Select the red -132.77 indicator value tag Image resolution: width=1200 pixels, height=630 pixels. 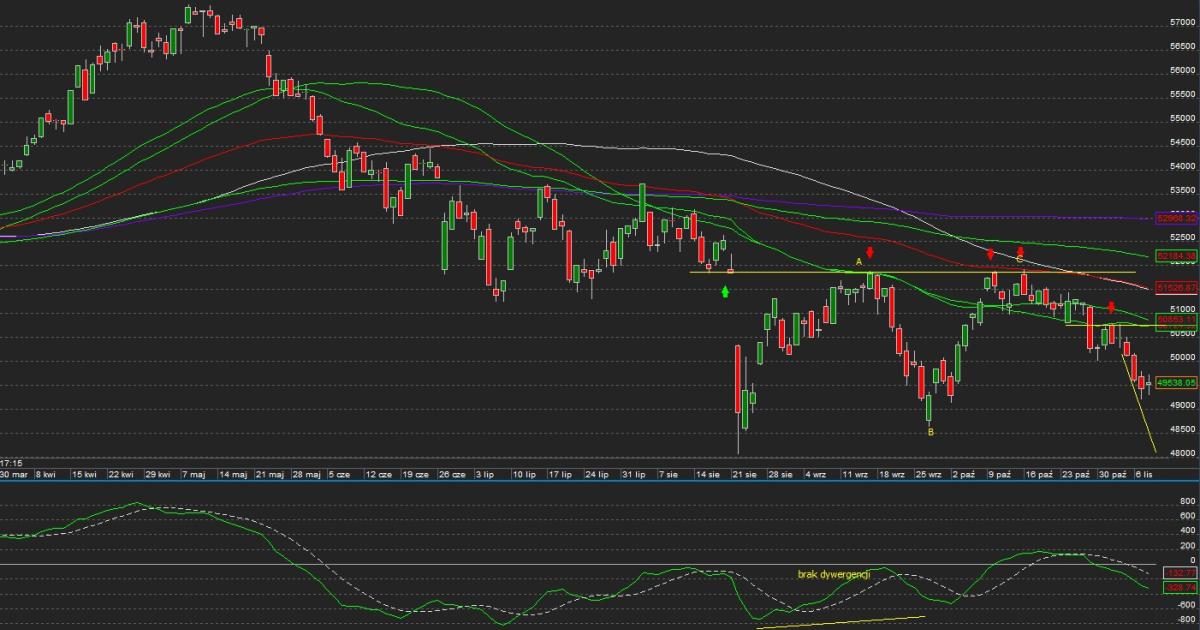[1180, 572]
